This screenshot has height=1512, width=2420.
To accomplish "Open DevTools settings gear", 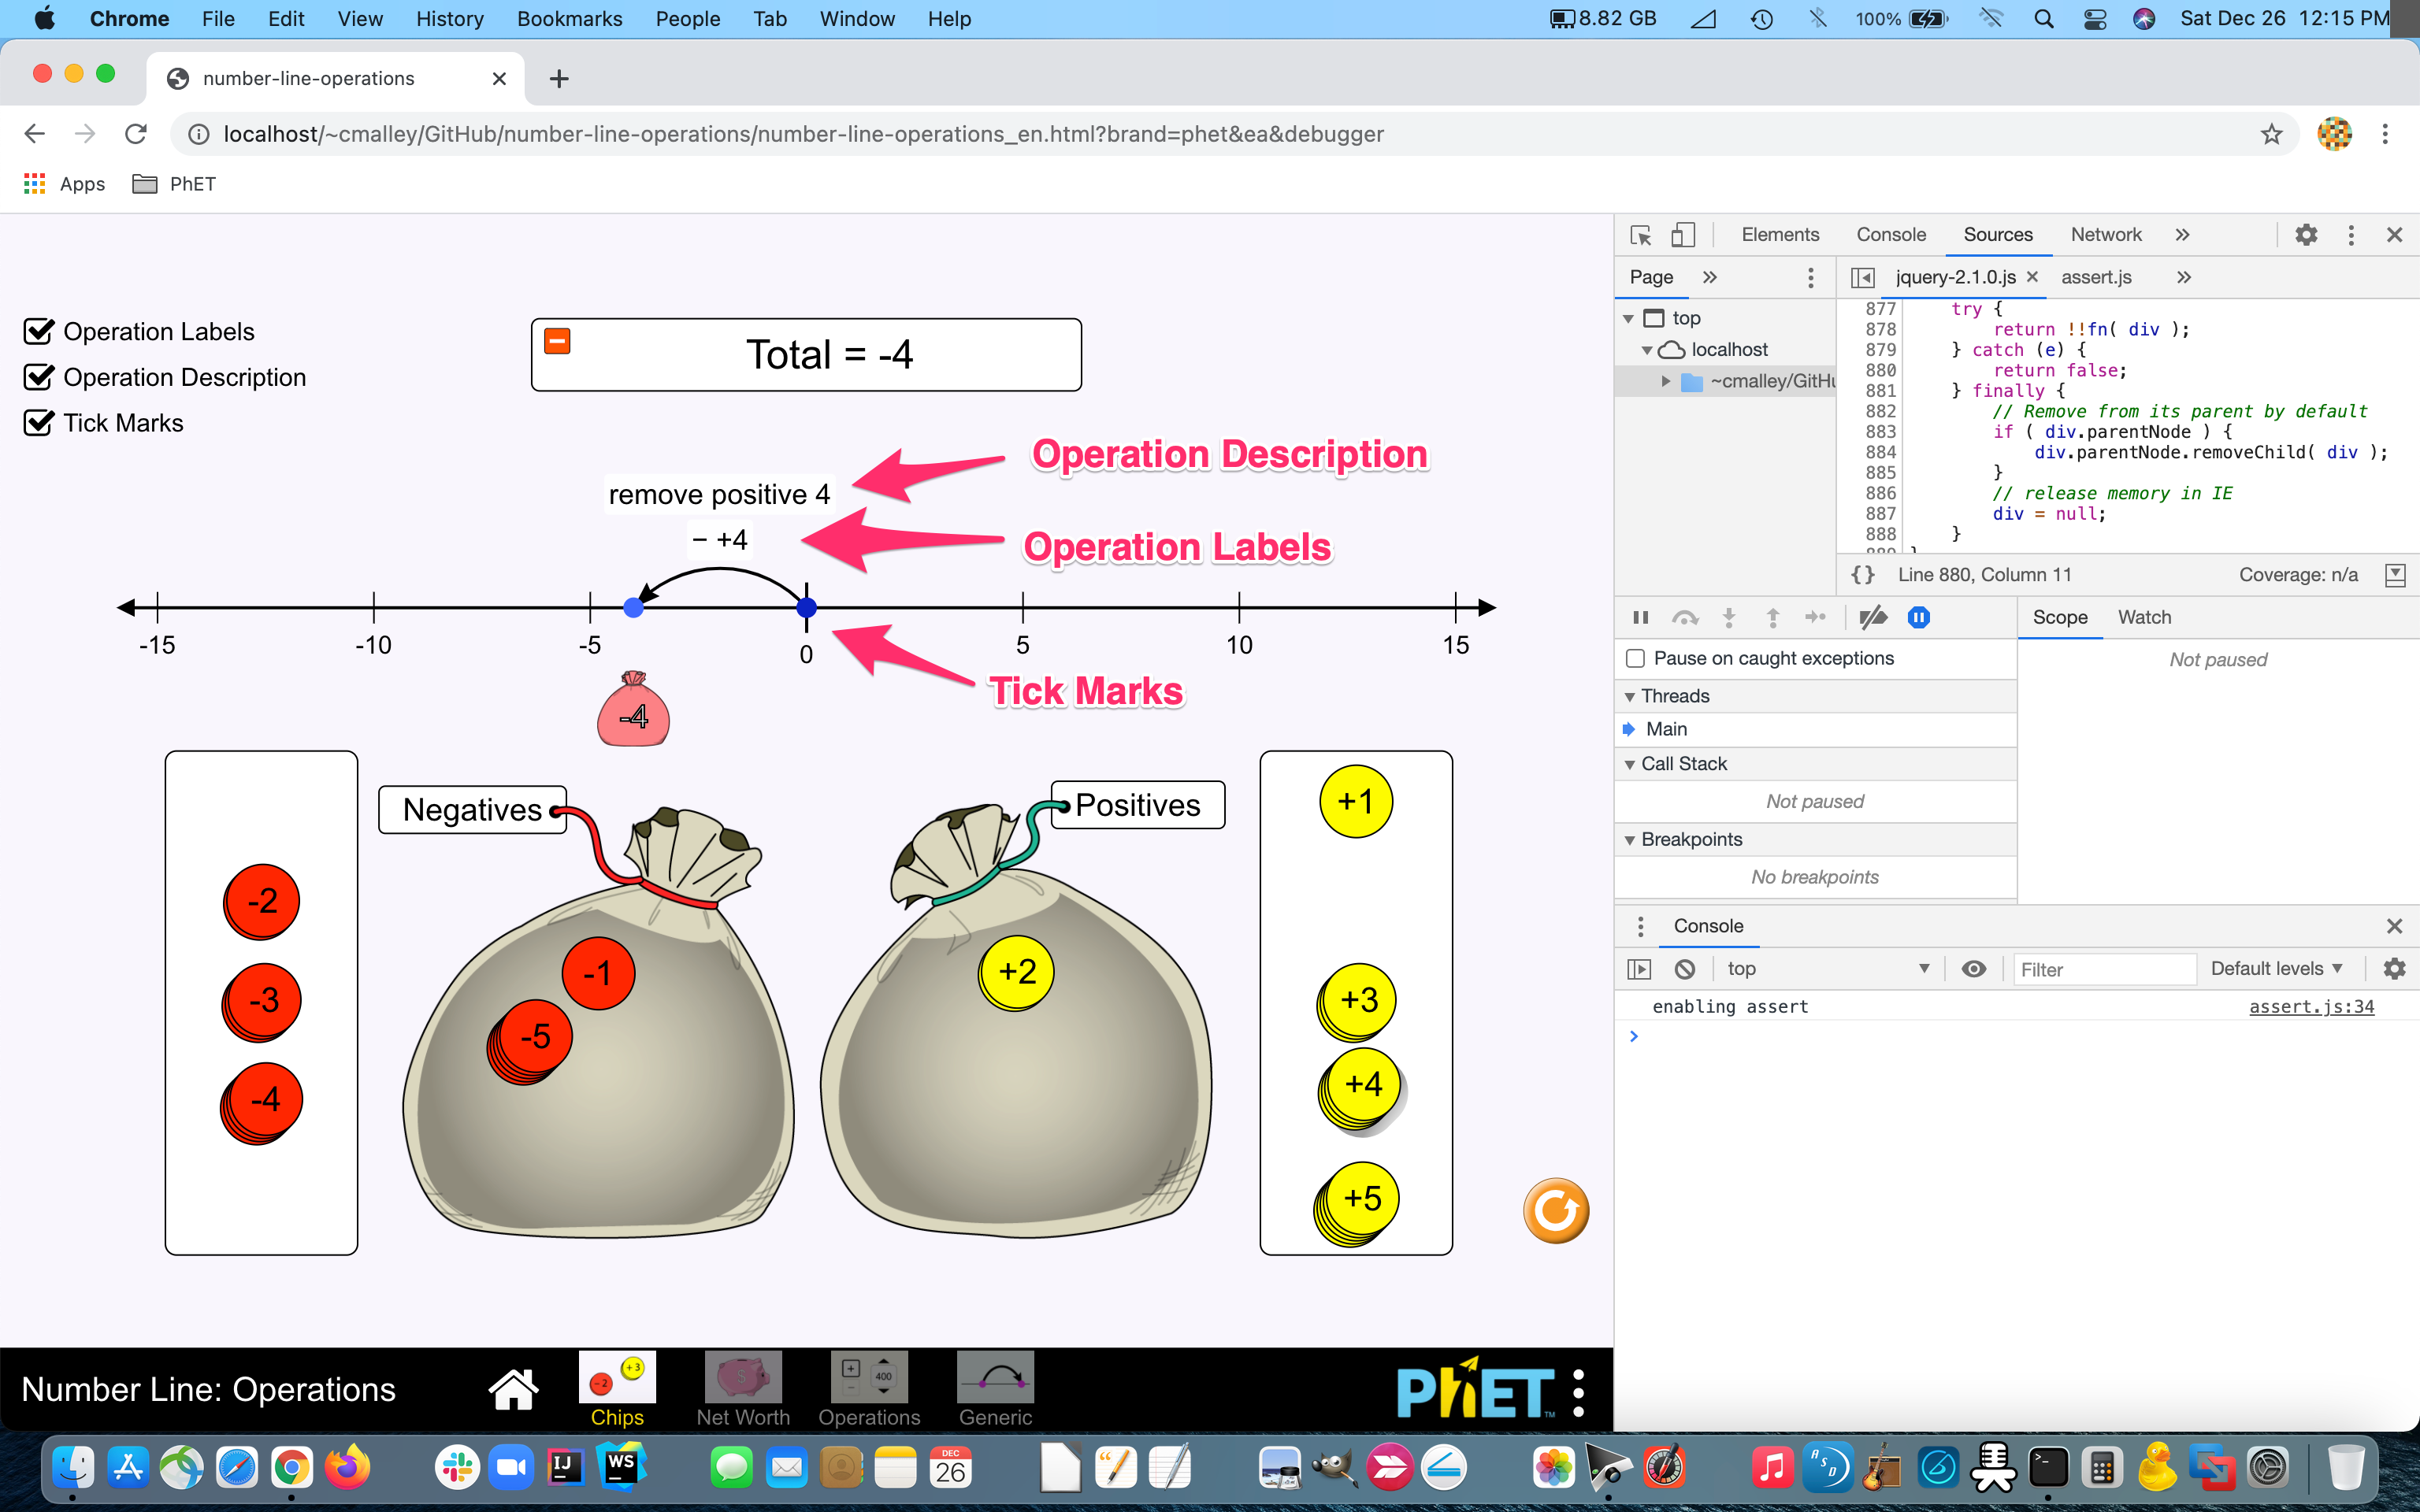I will point(2306,235).
